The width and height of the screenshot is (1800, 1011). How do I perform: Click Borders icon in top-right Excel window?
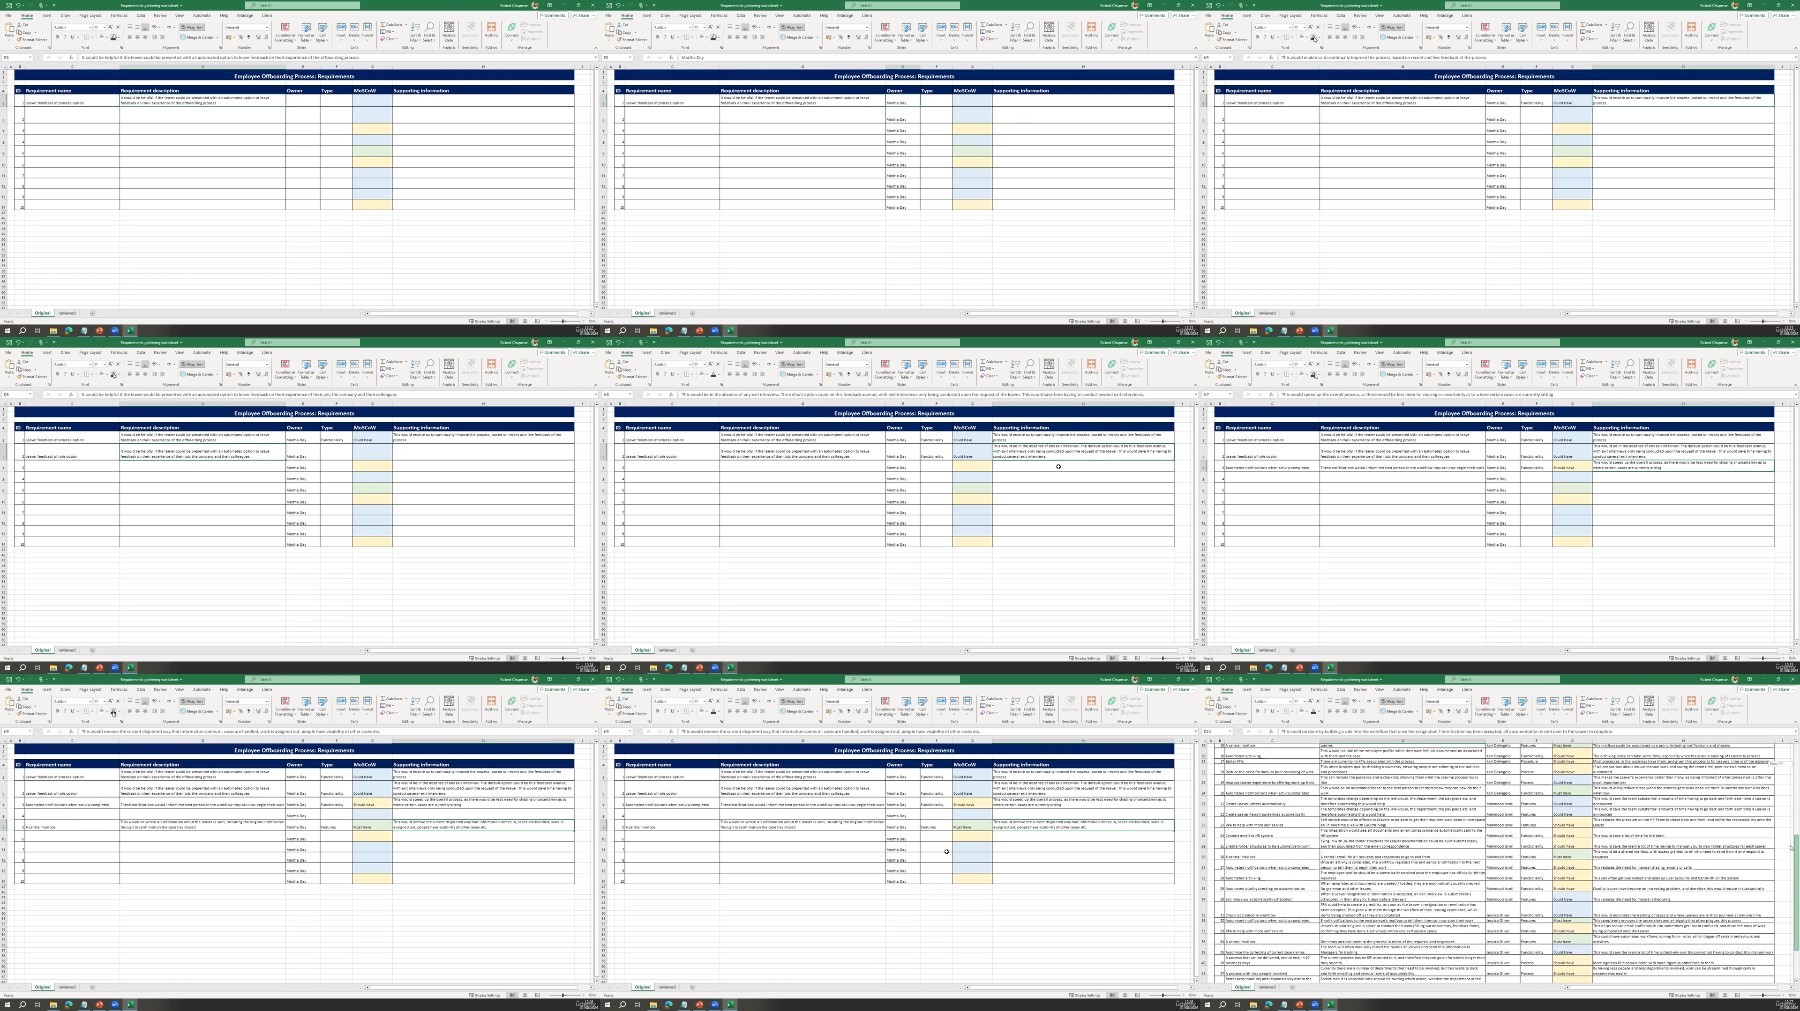pos(1288,37)
